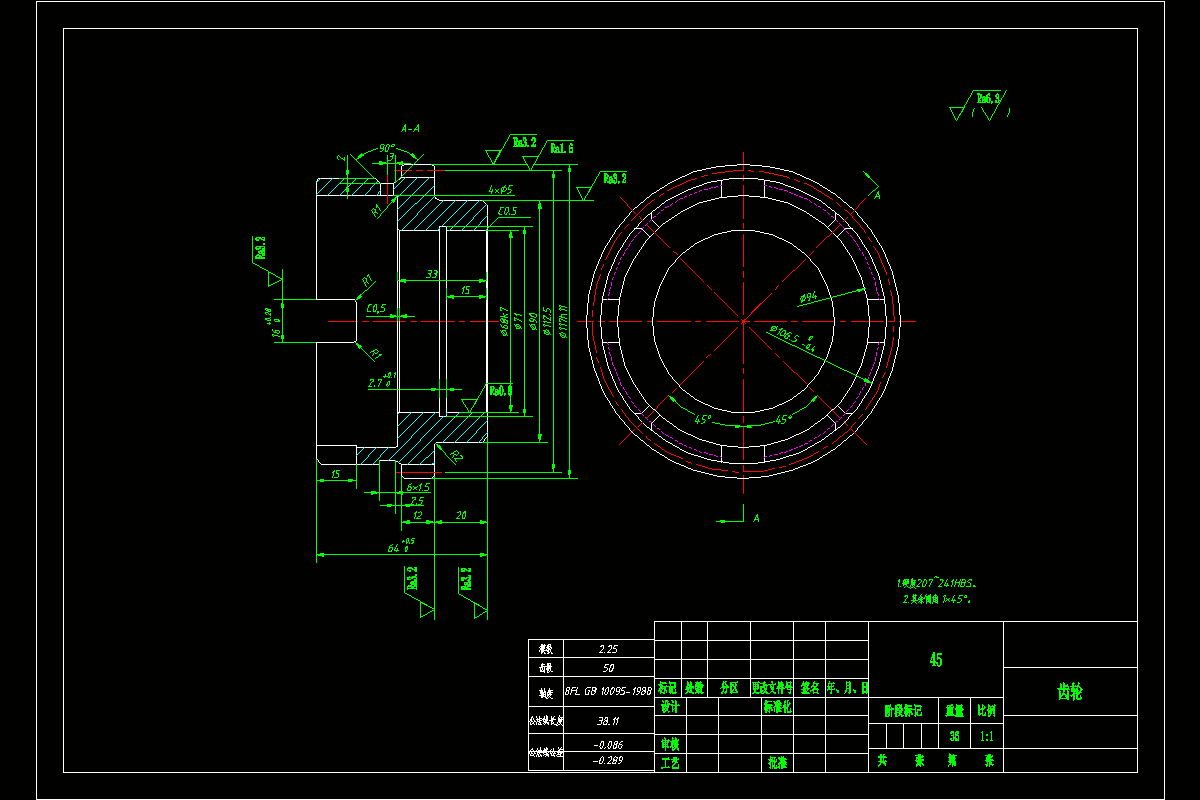Click the '审核' title block cell
1200x800 pixels.
670,744
